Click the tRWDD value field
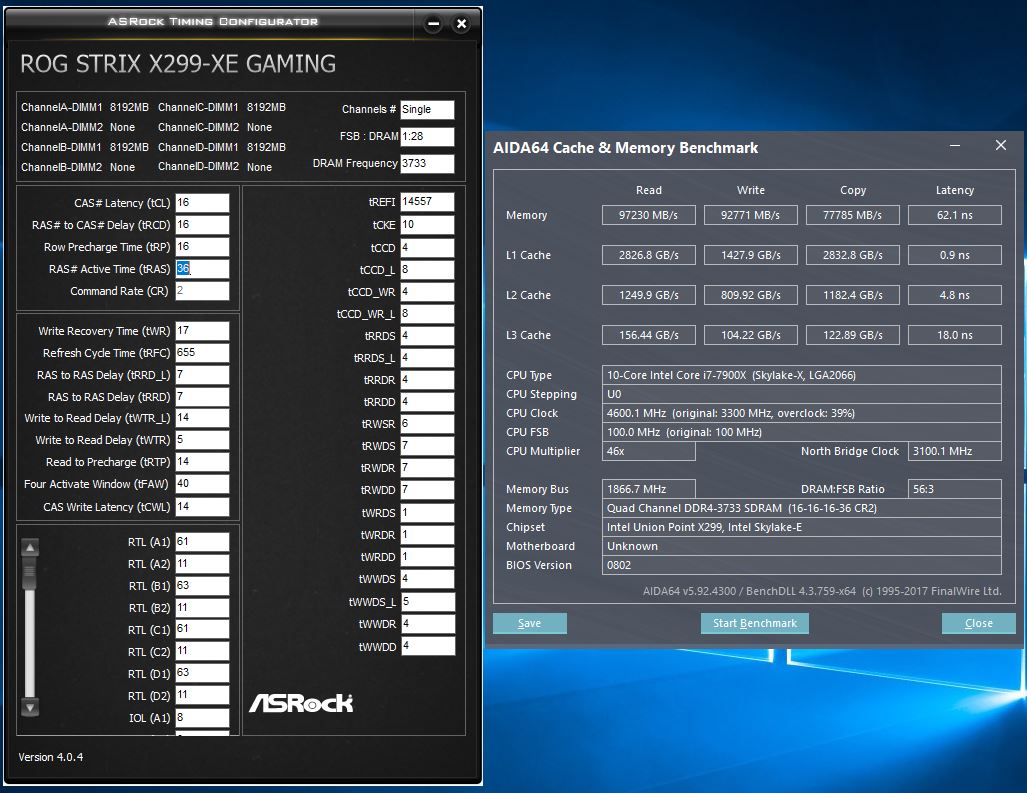 (x=427, y=490)
